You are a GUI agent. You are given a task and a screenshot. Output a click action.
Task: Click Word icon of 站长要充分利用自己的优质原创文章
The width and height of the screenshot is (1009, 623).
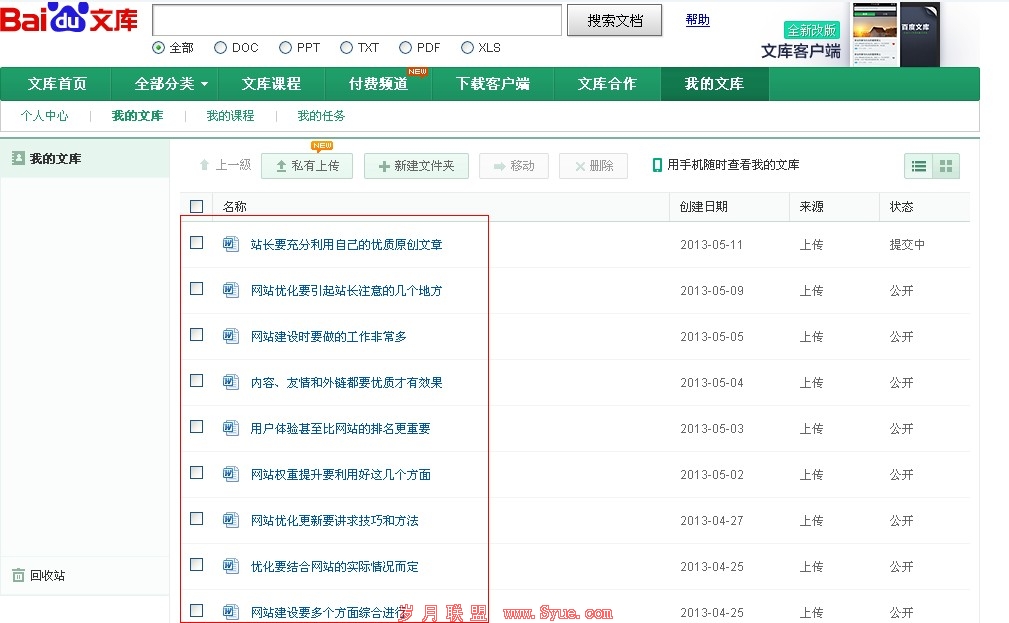(x=230, y=244)
